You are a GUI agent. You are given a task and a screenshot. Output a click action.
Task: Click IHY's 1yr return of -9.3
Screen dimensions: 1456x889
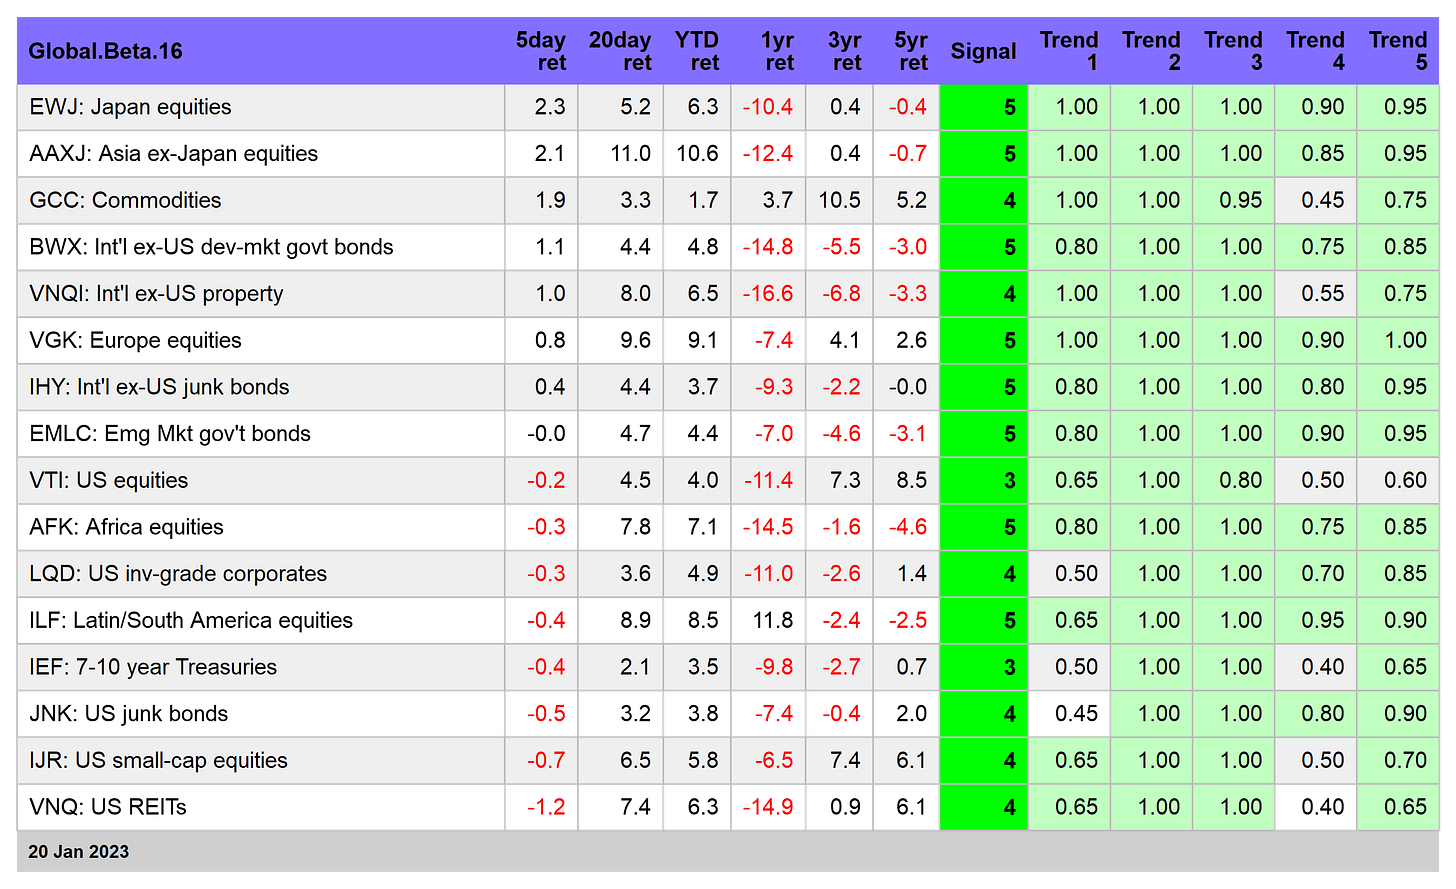[x=774, y=387]
